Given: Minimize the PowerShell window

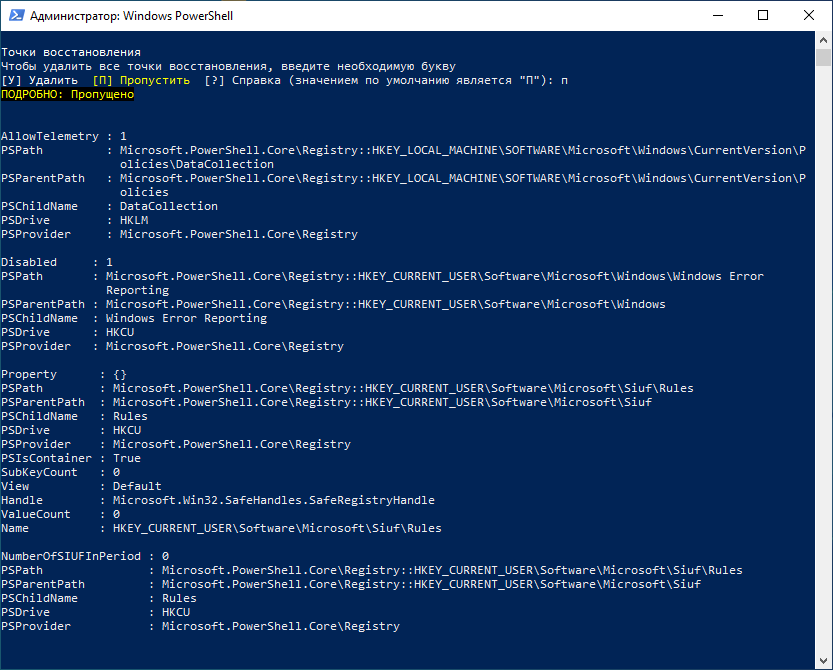Looking at the screenshot, I should click(718, 15).
